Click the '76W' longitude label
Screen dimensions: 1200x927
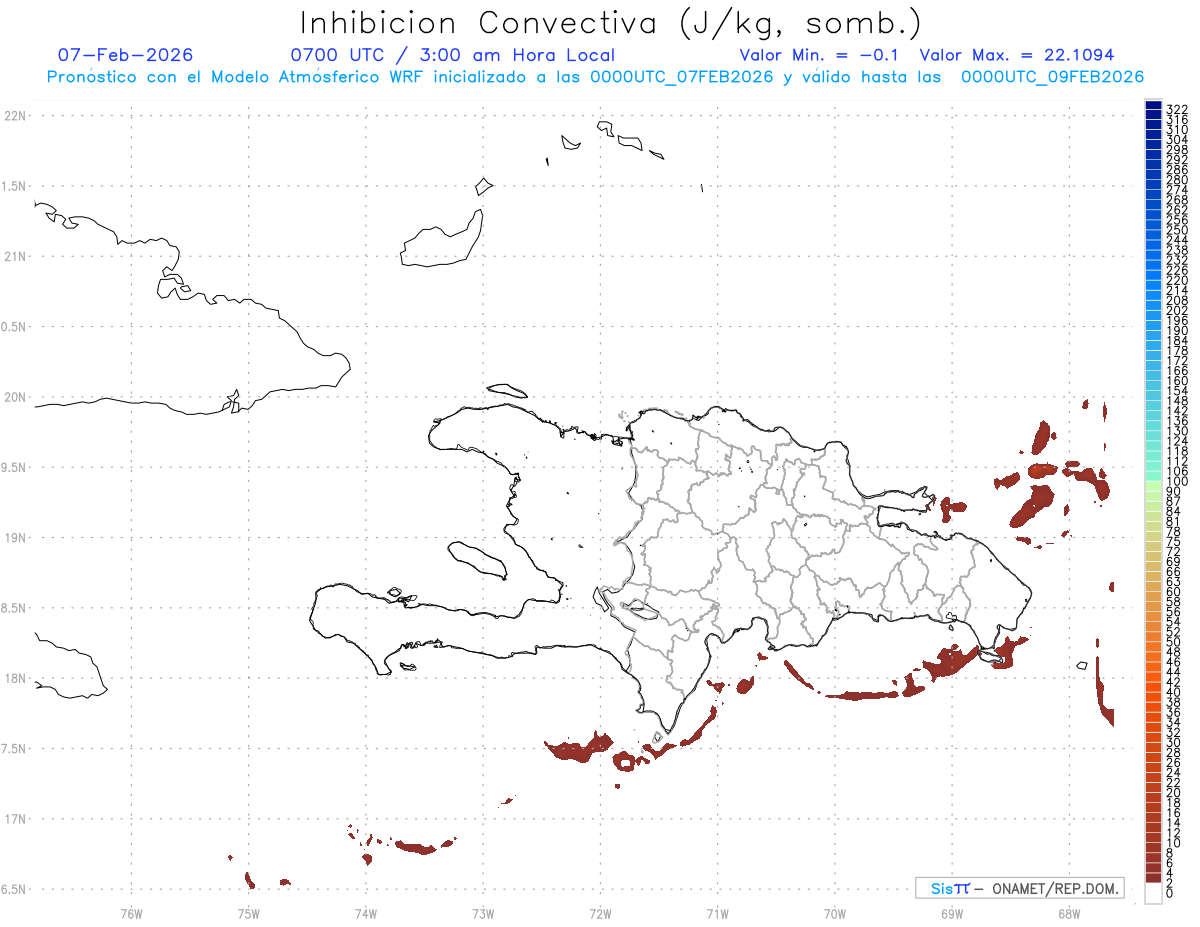(x=131, y=913)
